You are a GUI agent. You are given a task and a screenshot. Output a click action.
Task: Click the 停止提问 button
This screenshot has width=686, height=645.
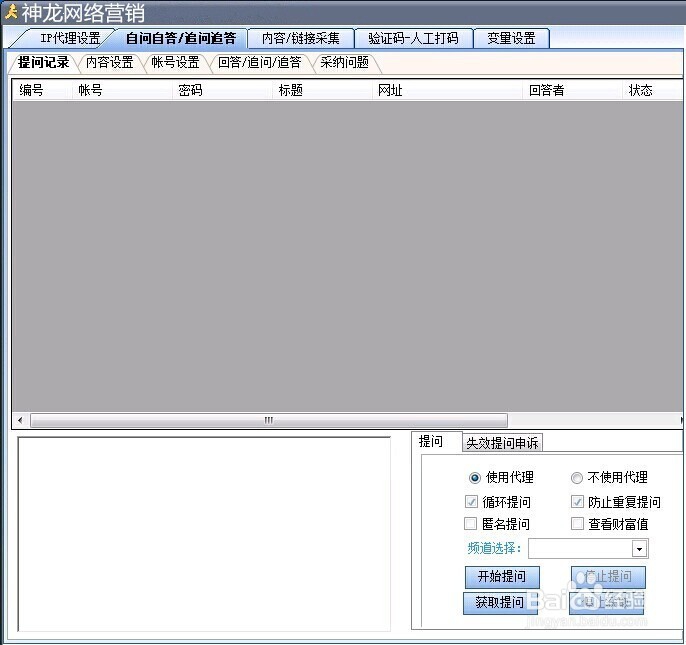(x=608, y=577)
